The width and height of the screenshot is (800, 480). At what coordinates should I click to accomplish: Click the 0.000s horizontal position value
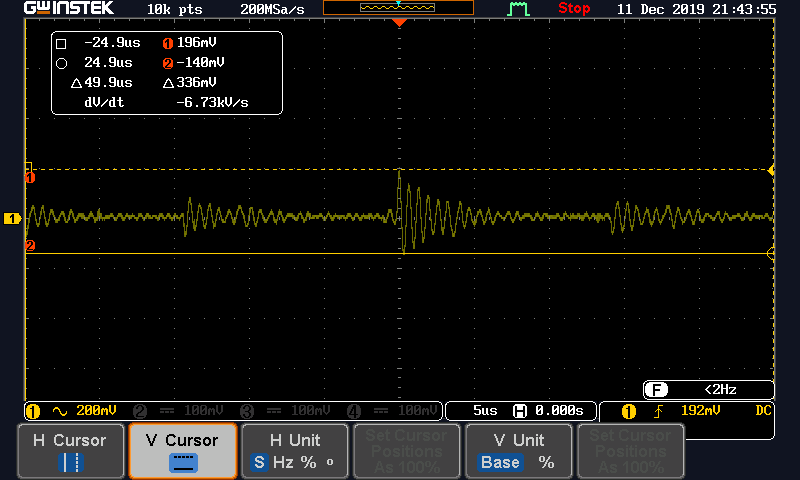[x=559, y=411]
